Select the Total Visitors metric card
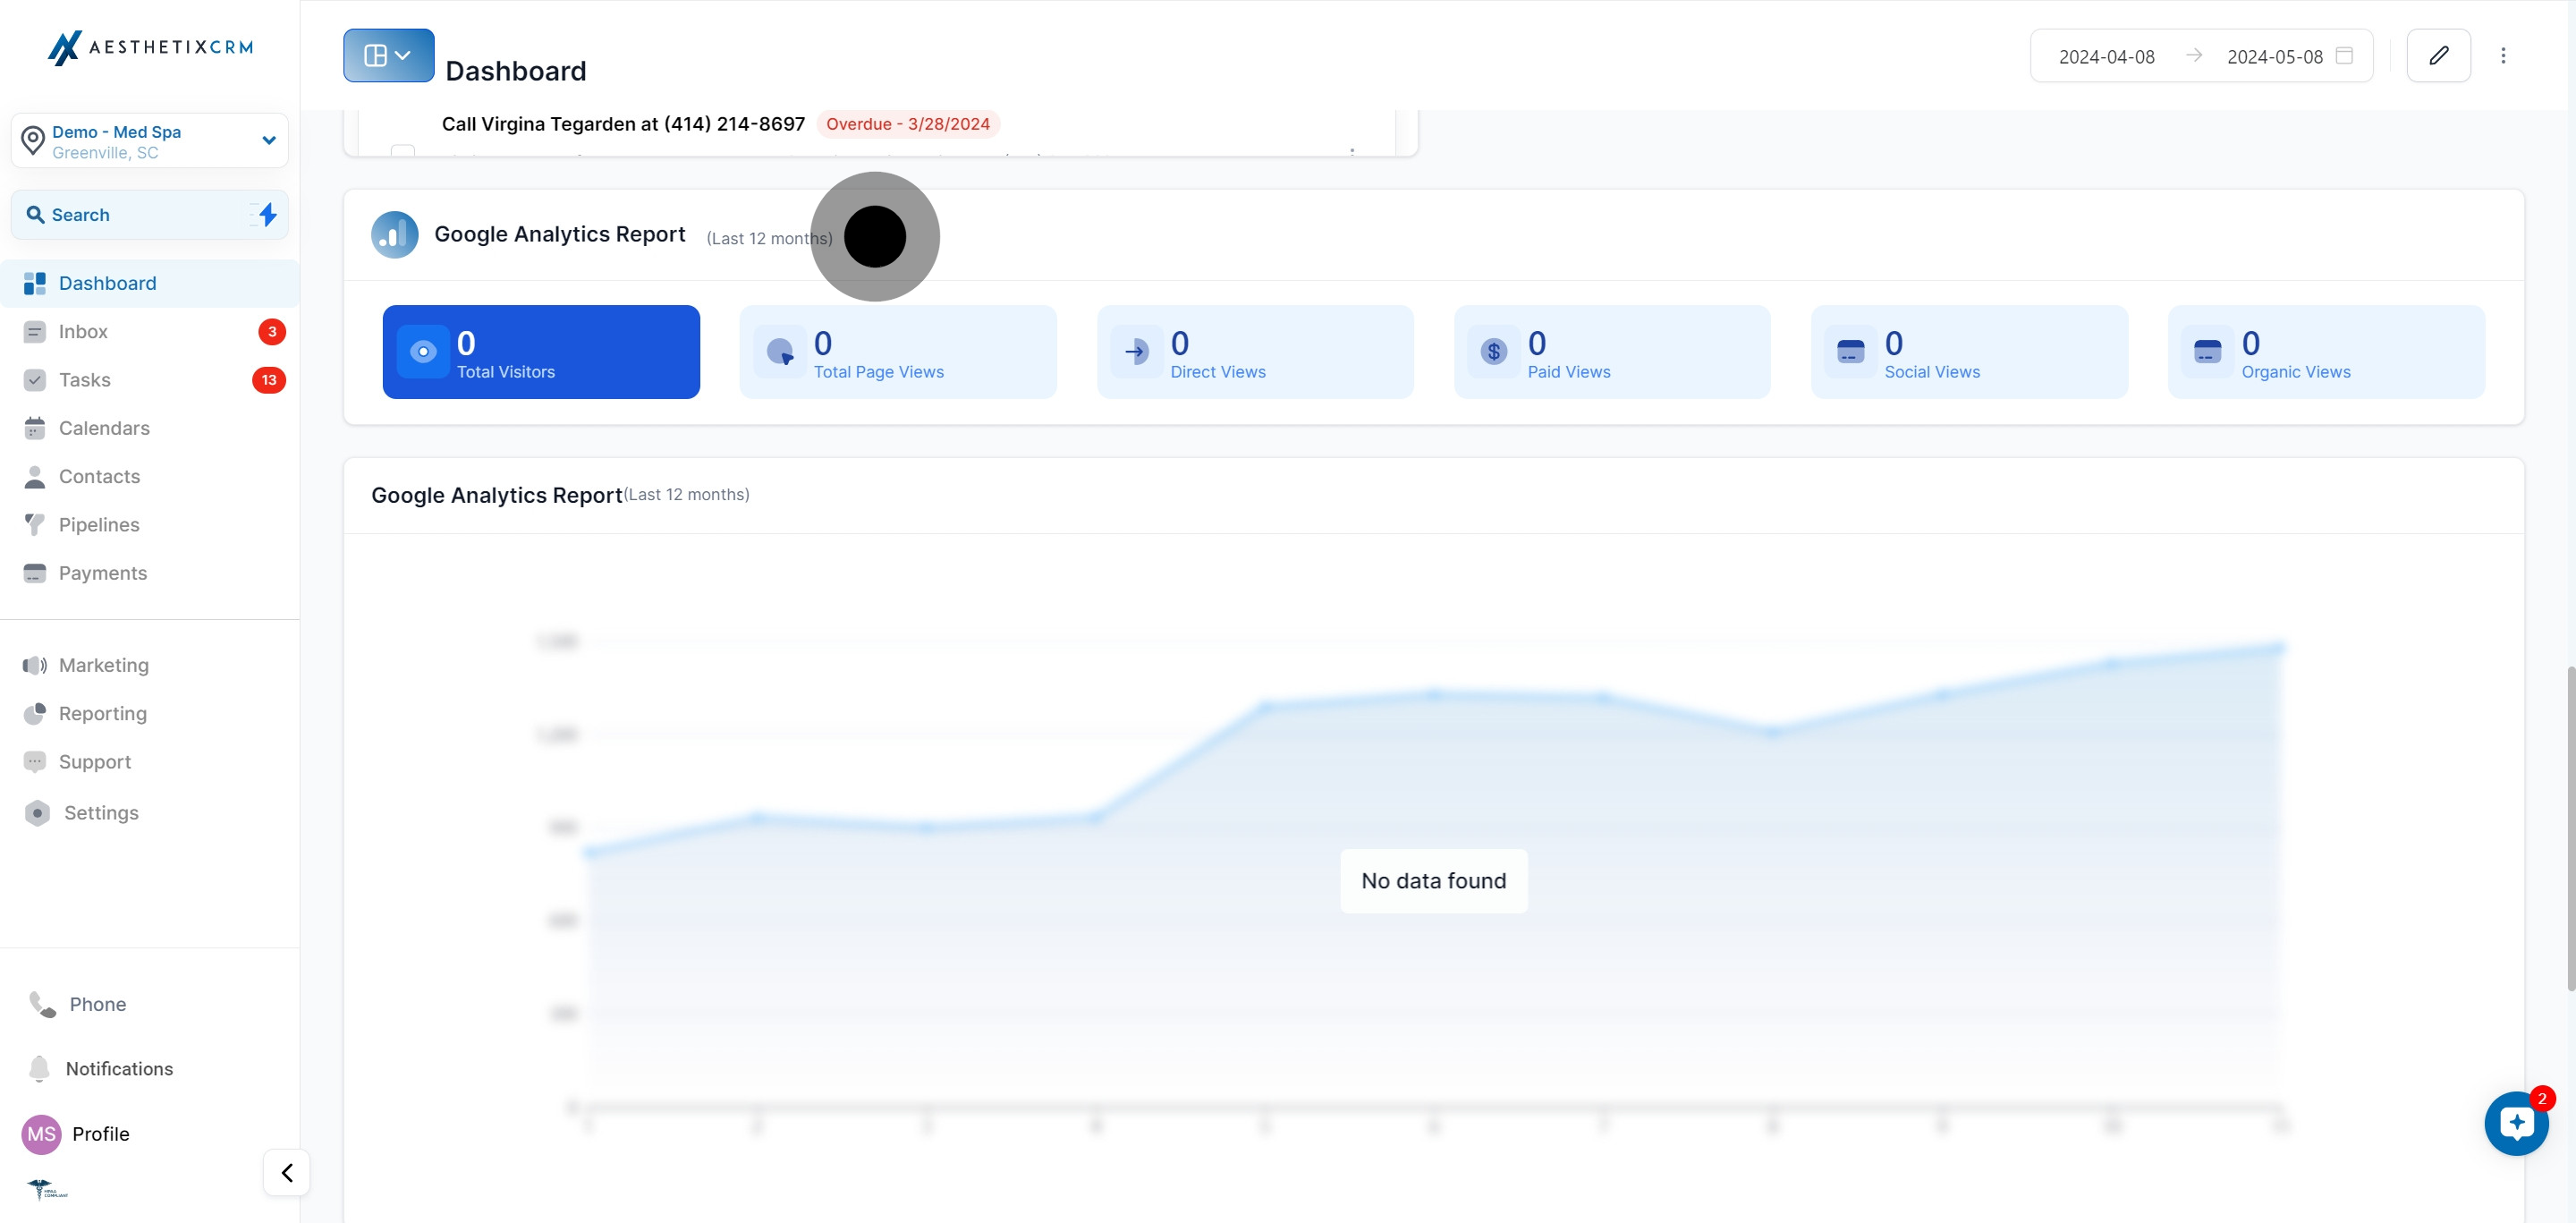 541,352
